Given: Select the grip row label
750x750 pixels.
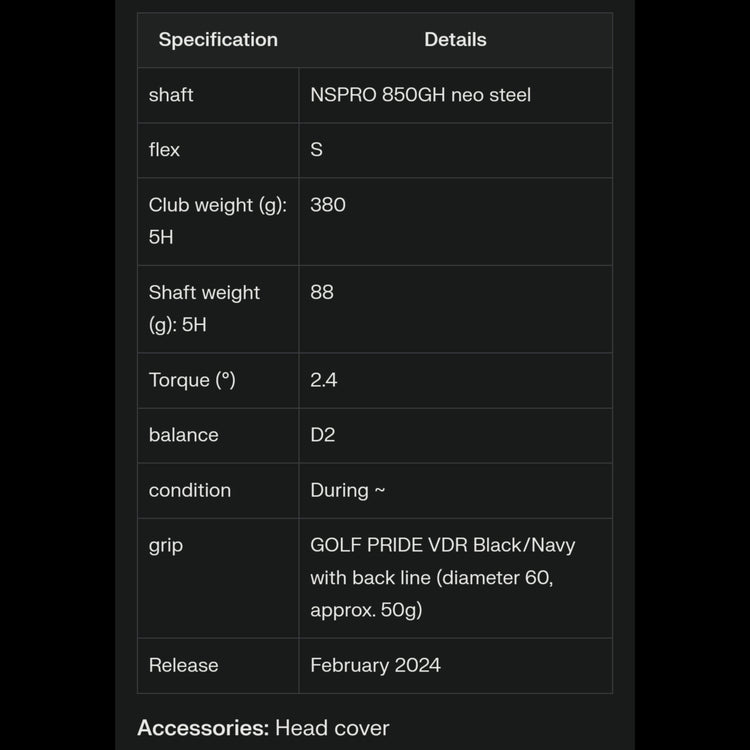Looking at the screenshot, I should (165, 546).
